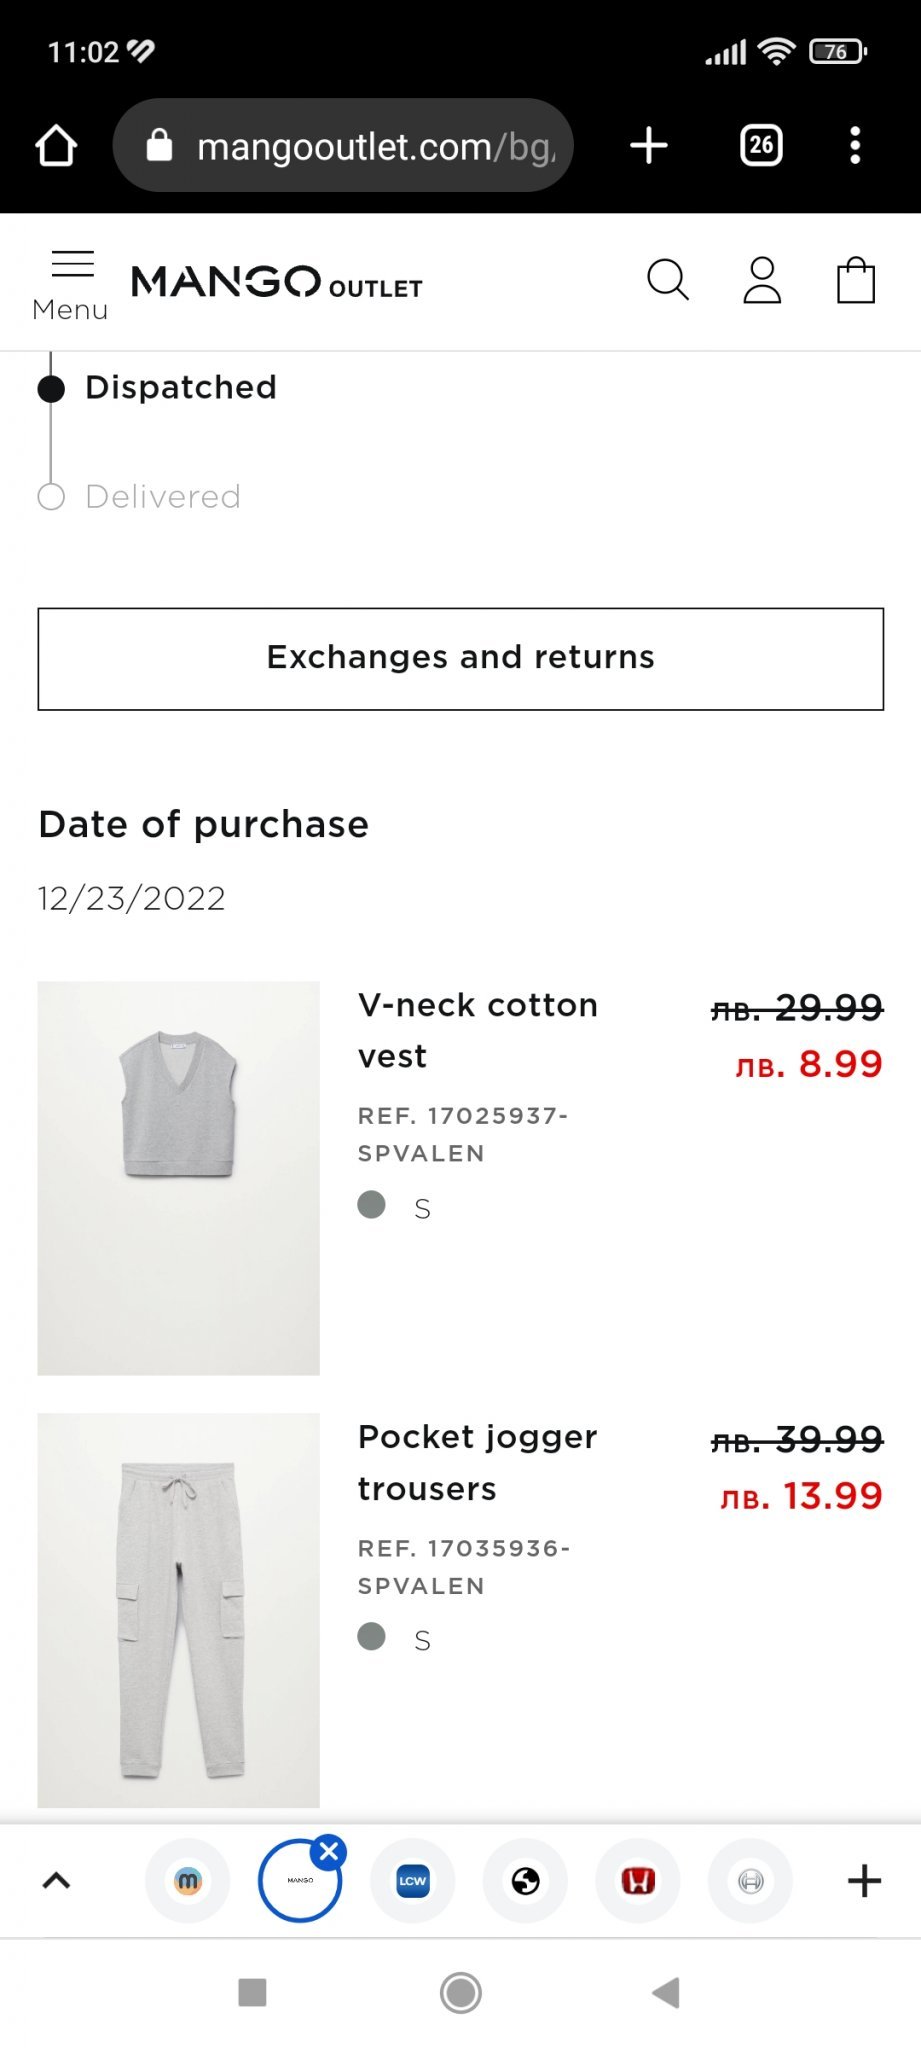Switch to the red Honda tab shortcut
Screen dimensions: 921x2048
[x=638, y=1881]
